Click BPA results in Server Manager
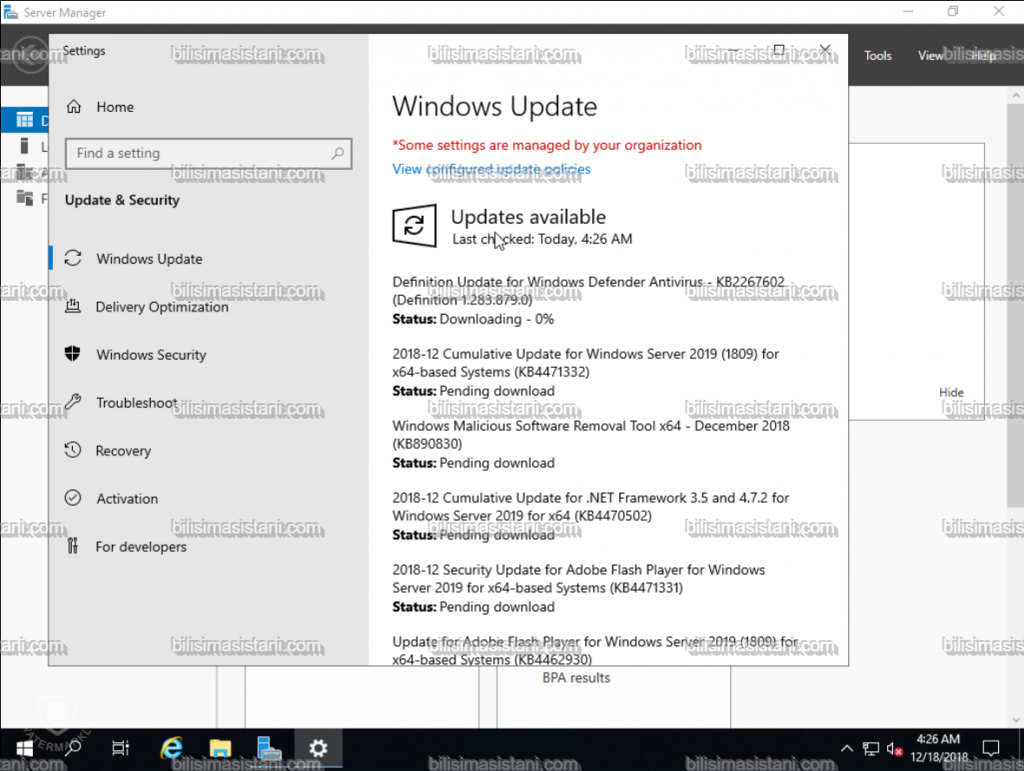 [x=576, y=678]
